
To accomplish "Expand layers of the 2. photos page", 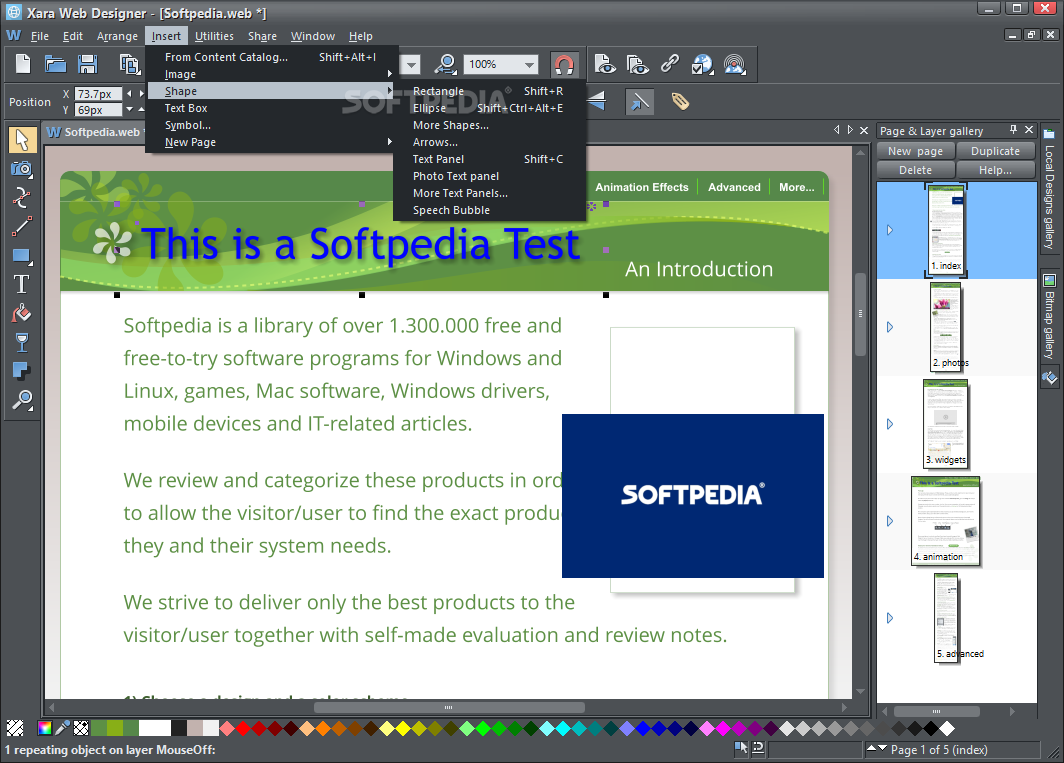I will (890, 327).
